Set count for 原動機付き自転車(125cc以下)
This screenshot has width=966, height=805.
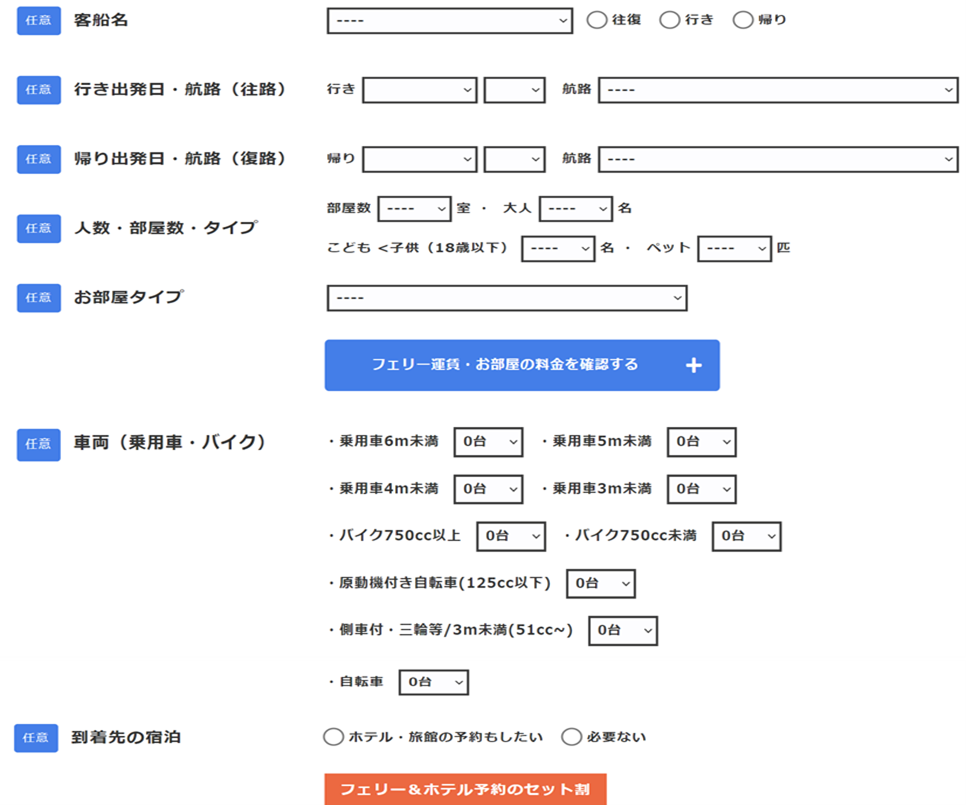point(601,584)
